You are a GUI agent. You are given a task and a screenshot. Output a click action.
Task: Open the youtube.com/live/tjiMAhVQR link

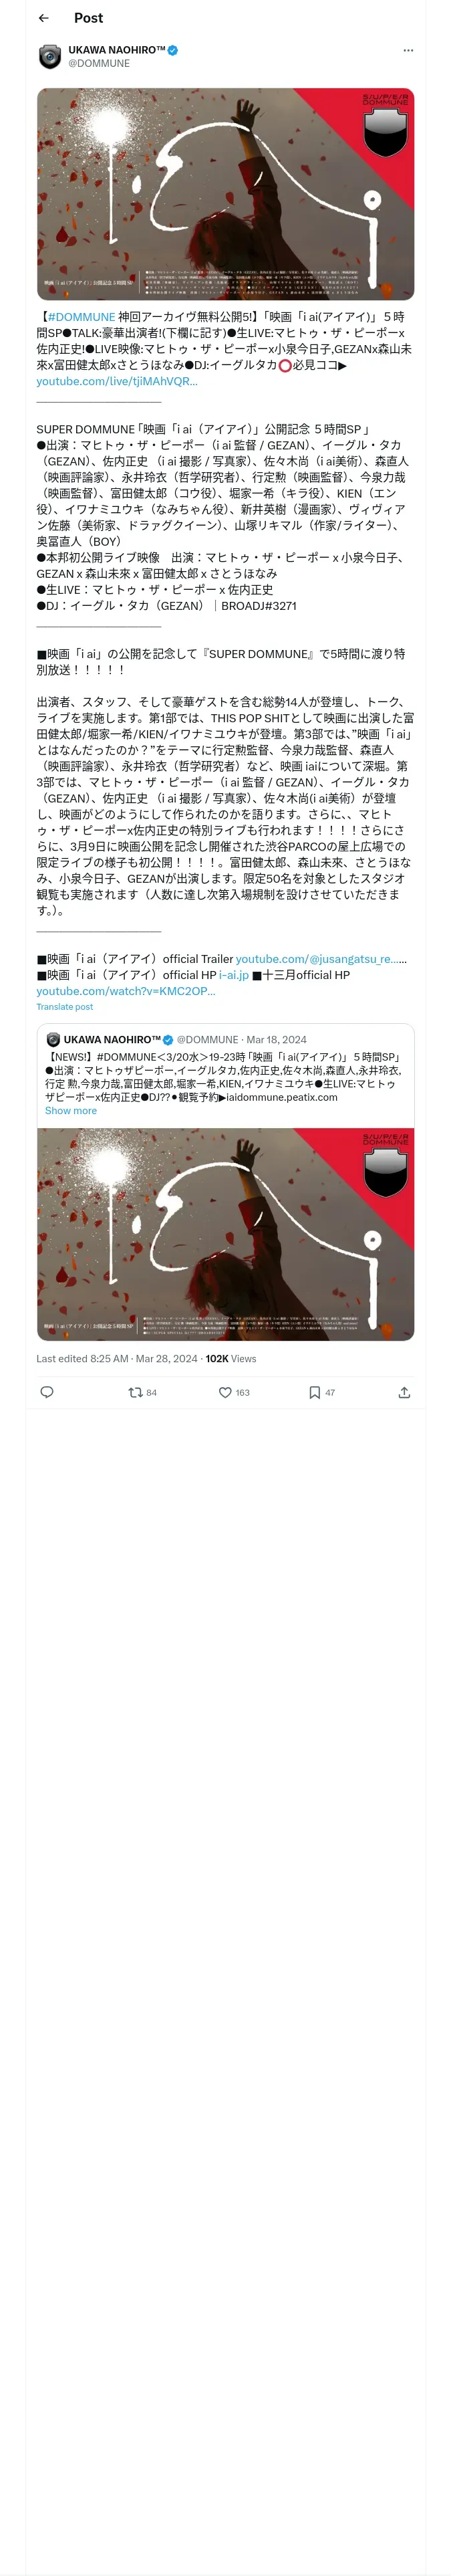click(x=117, y=381)
